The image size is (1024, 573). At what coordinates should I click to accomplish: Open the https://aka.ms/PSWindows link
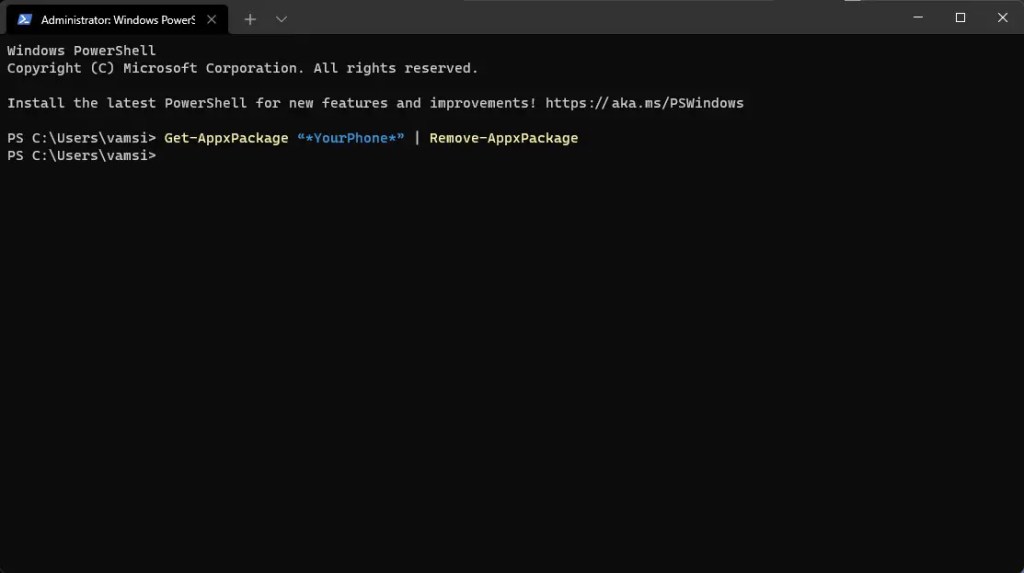645,103
